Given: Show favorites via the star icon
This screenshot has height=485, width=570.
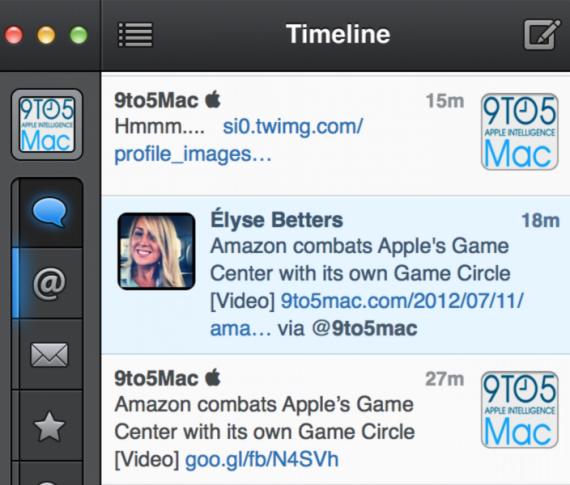Looking at the screenshot, I should tap(49, 426).
